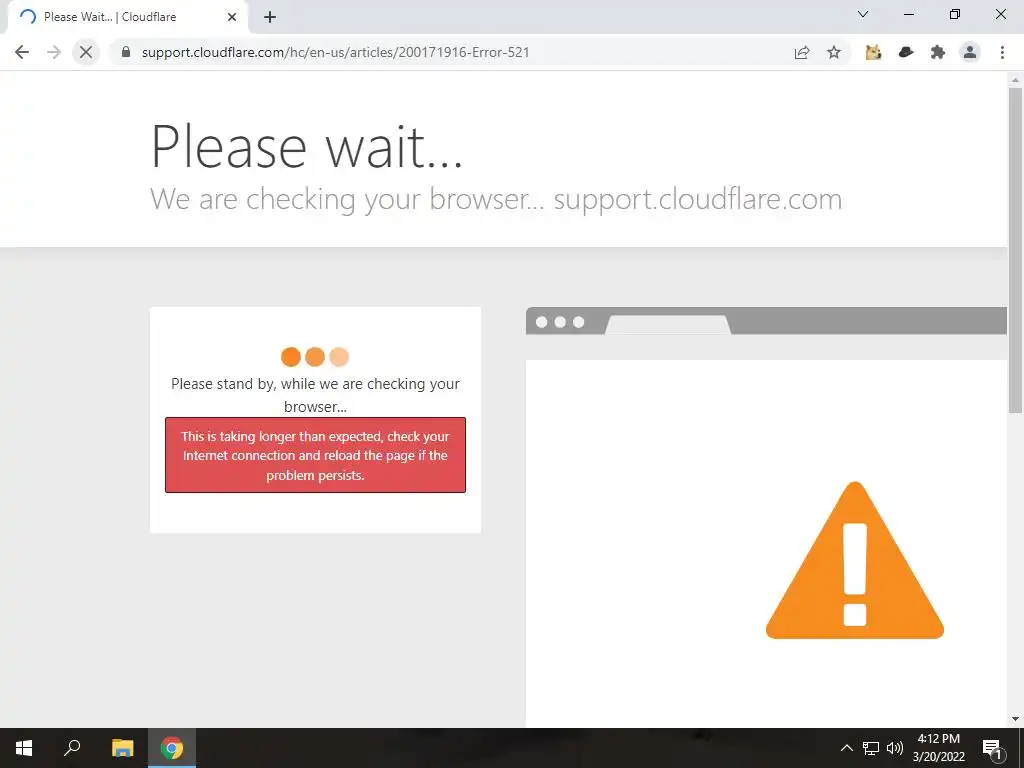
Task: Open the Chrome profile avatar
Action: [x=970, y=52]
